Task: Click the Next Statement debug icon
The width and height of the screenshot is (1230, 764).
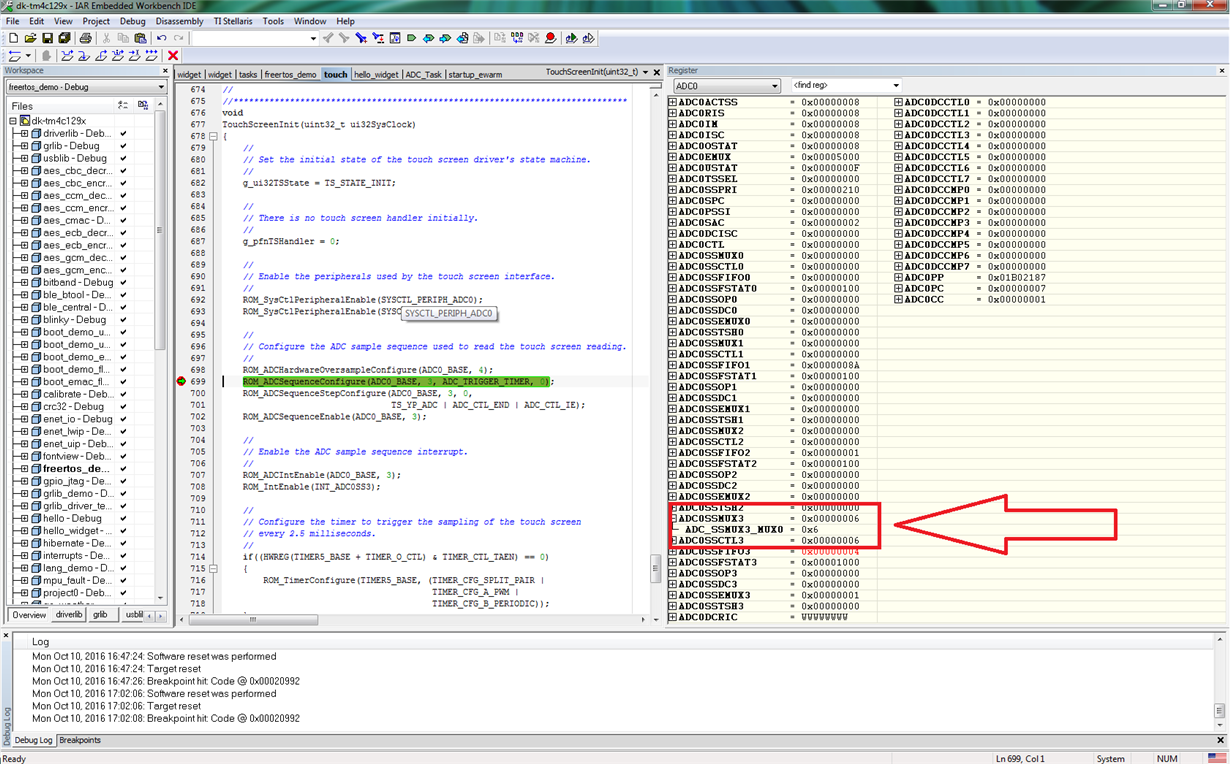Action: click(118, 56)
